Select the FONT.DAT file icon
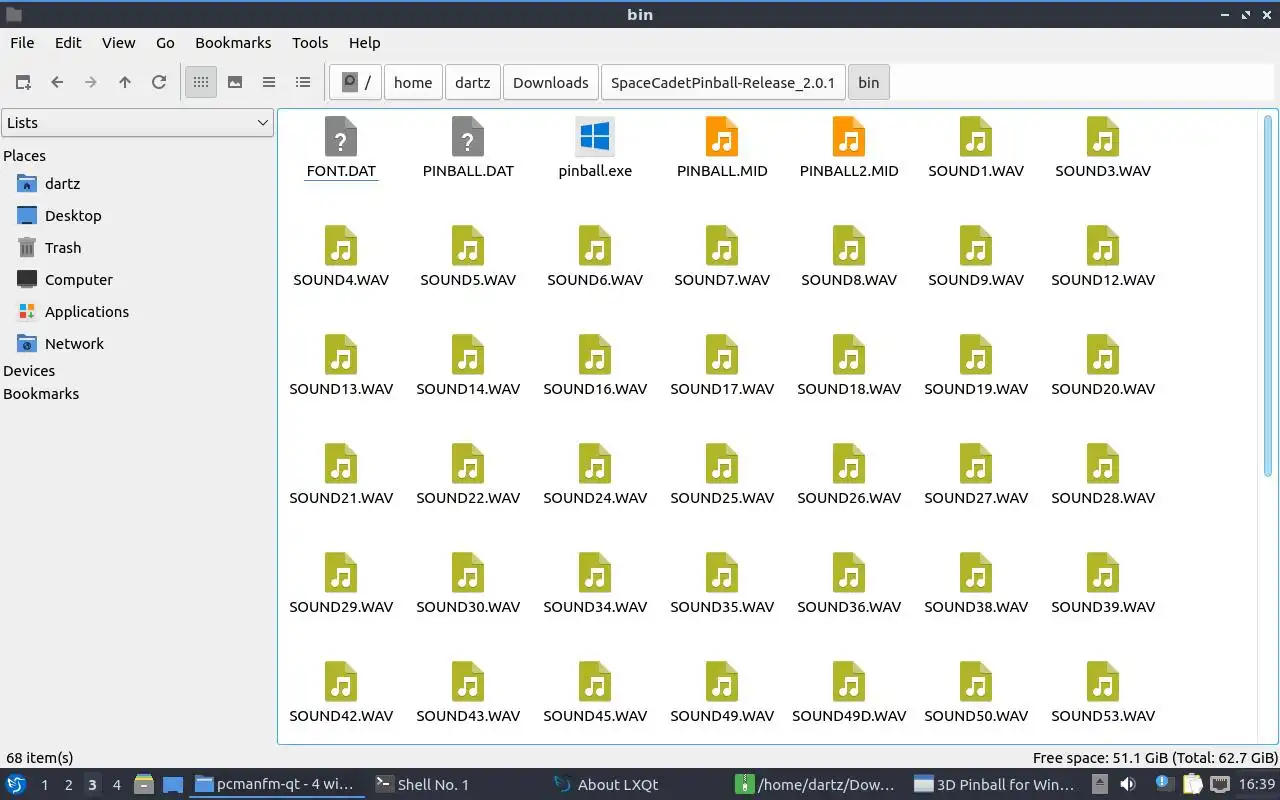 [x=341, y=137]
